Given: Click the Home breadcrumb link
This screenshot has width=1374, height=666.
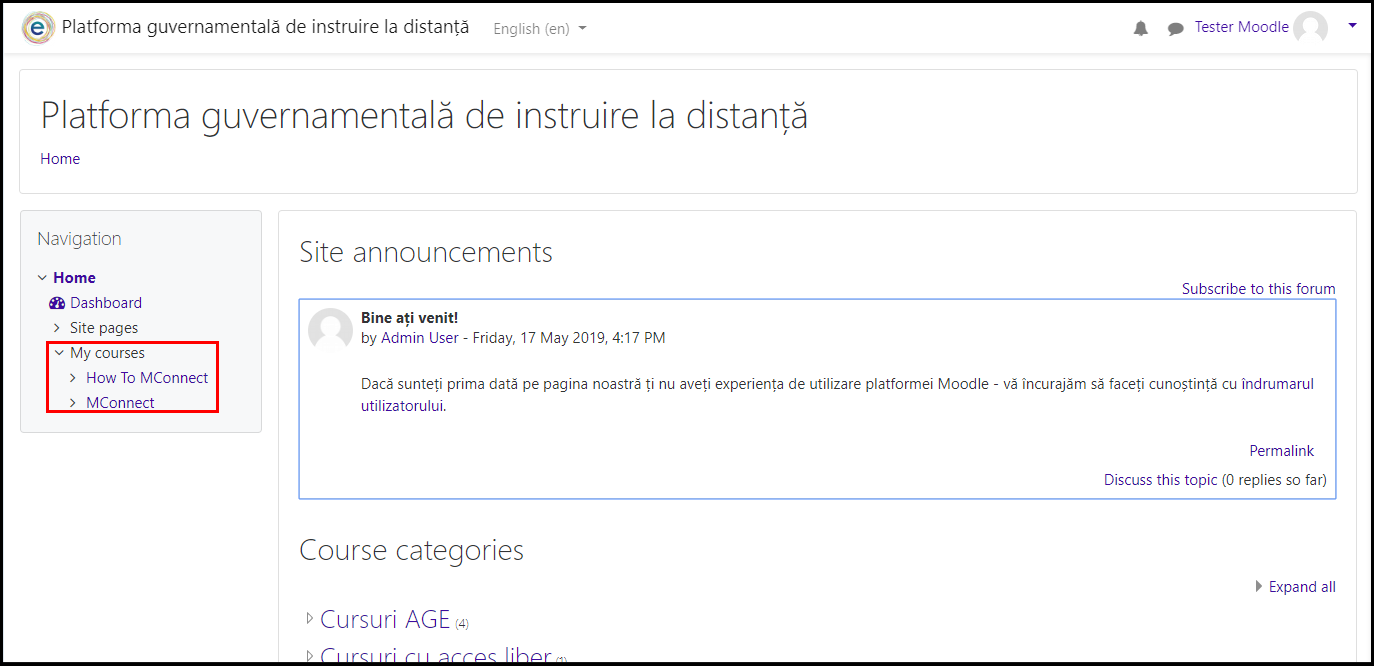Looking at the screenshot, I should (60, 159).
